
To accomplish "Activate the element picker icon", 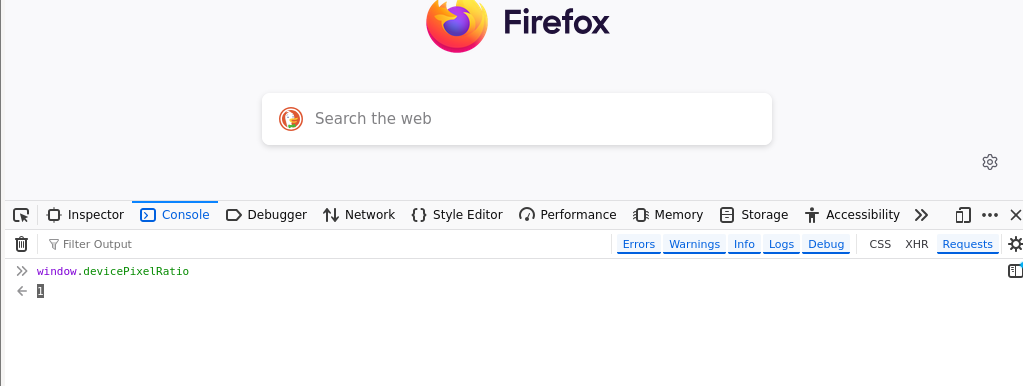I will coord(21,215).
